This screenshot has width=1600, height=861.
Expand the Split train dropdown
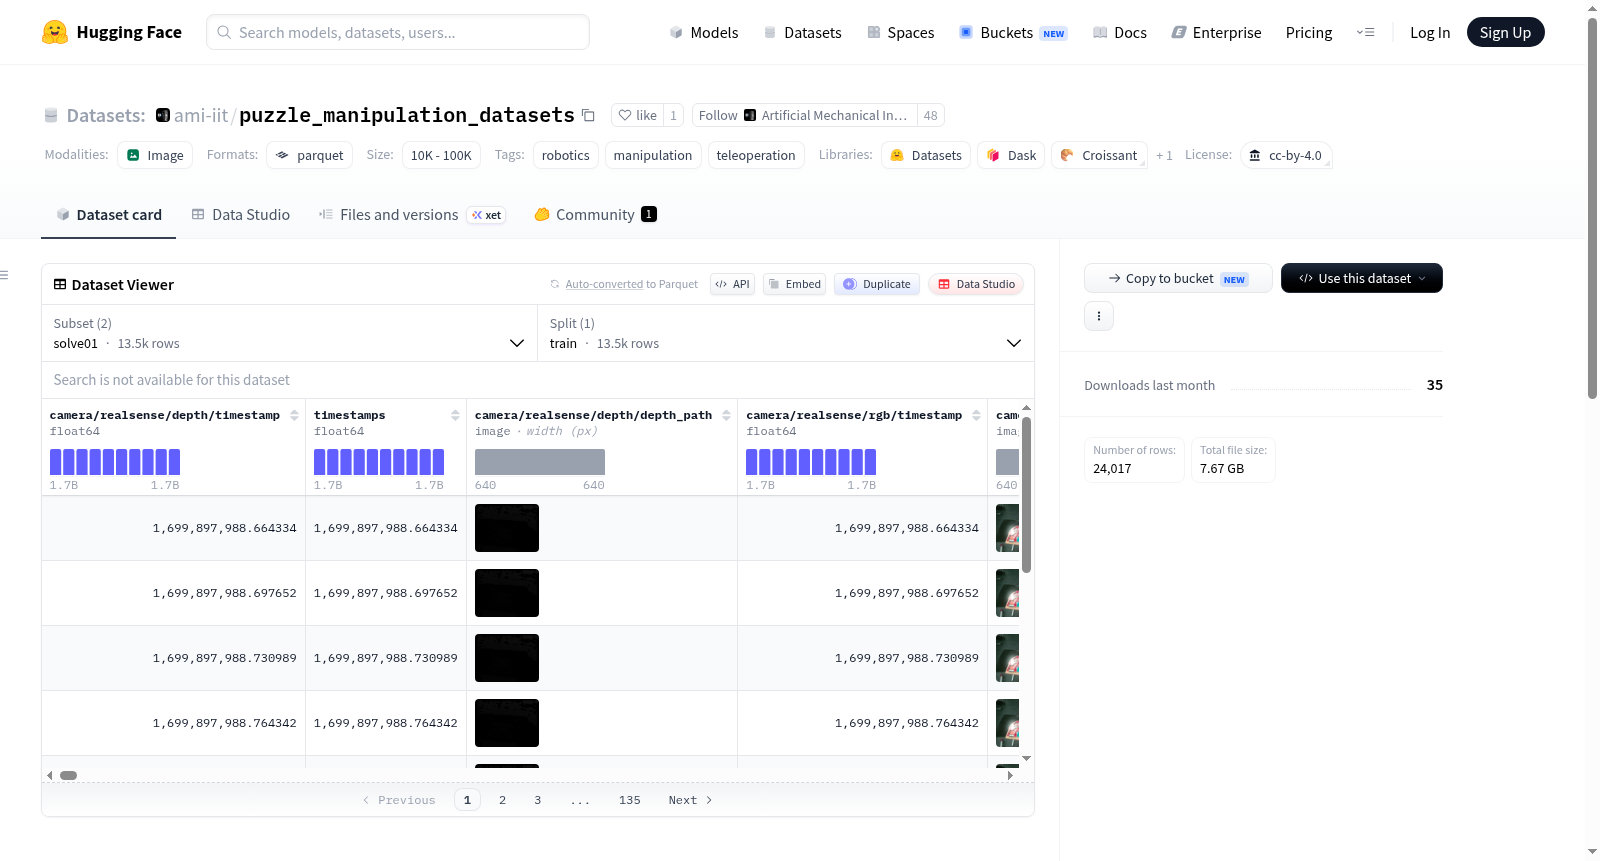pyautogui.click(x=785, y=333)
